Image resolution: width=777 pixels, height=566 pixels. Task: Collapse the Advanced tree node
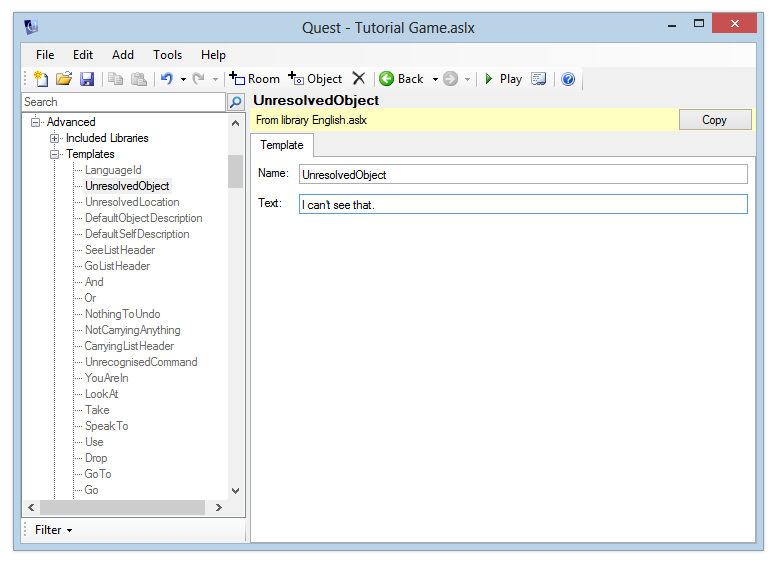[x=35, y=122]
